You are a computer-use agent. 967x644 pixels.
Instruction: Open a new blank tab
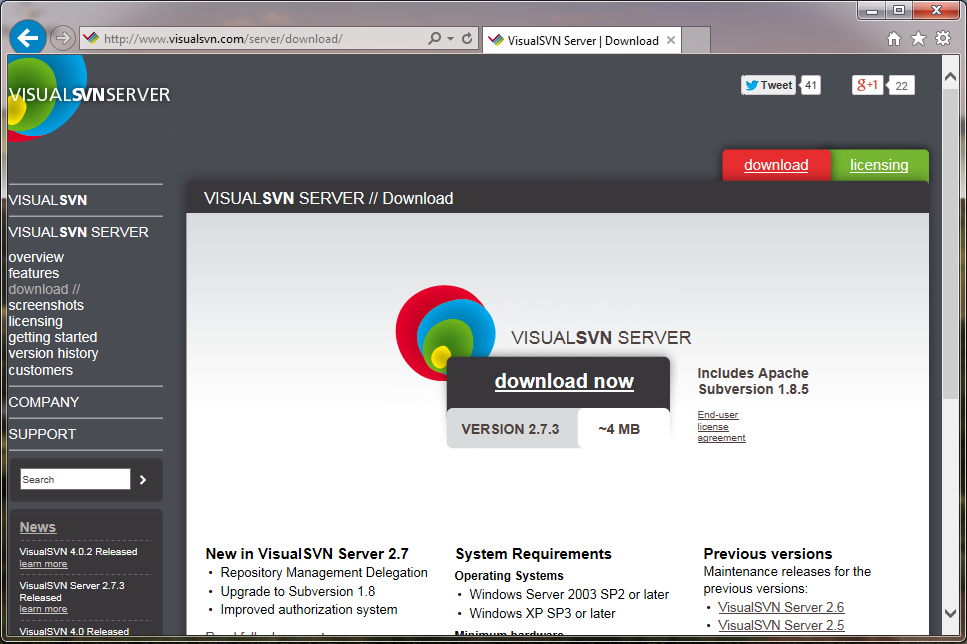[696, 40]
